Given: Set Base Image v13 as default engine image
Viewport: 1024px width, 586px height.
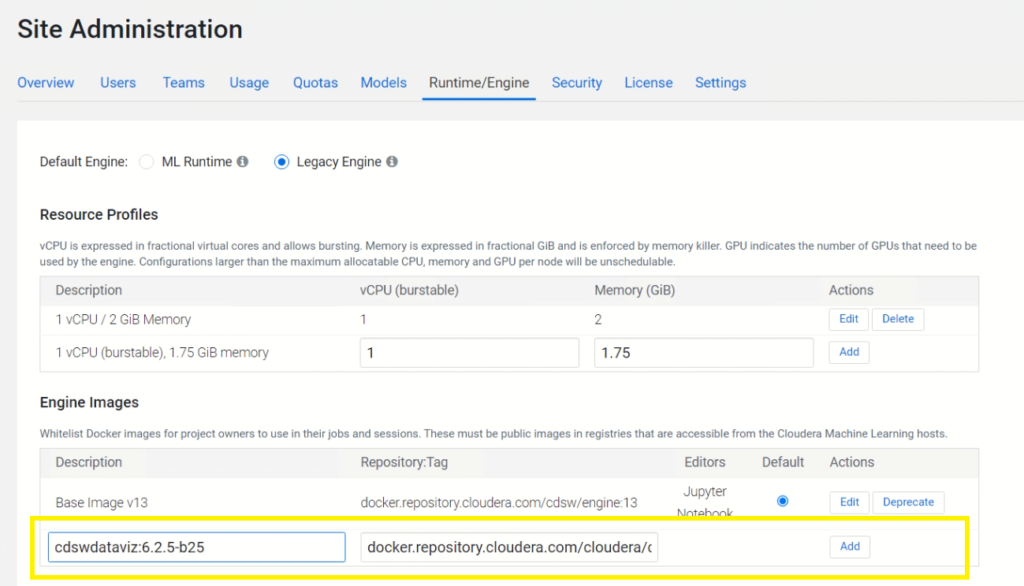Looking at the screenshot, I should 782,501.
